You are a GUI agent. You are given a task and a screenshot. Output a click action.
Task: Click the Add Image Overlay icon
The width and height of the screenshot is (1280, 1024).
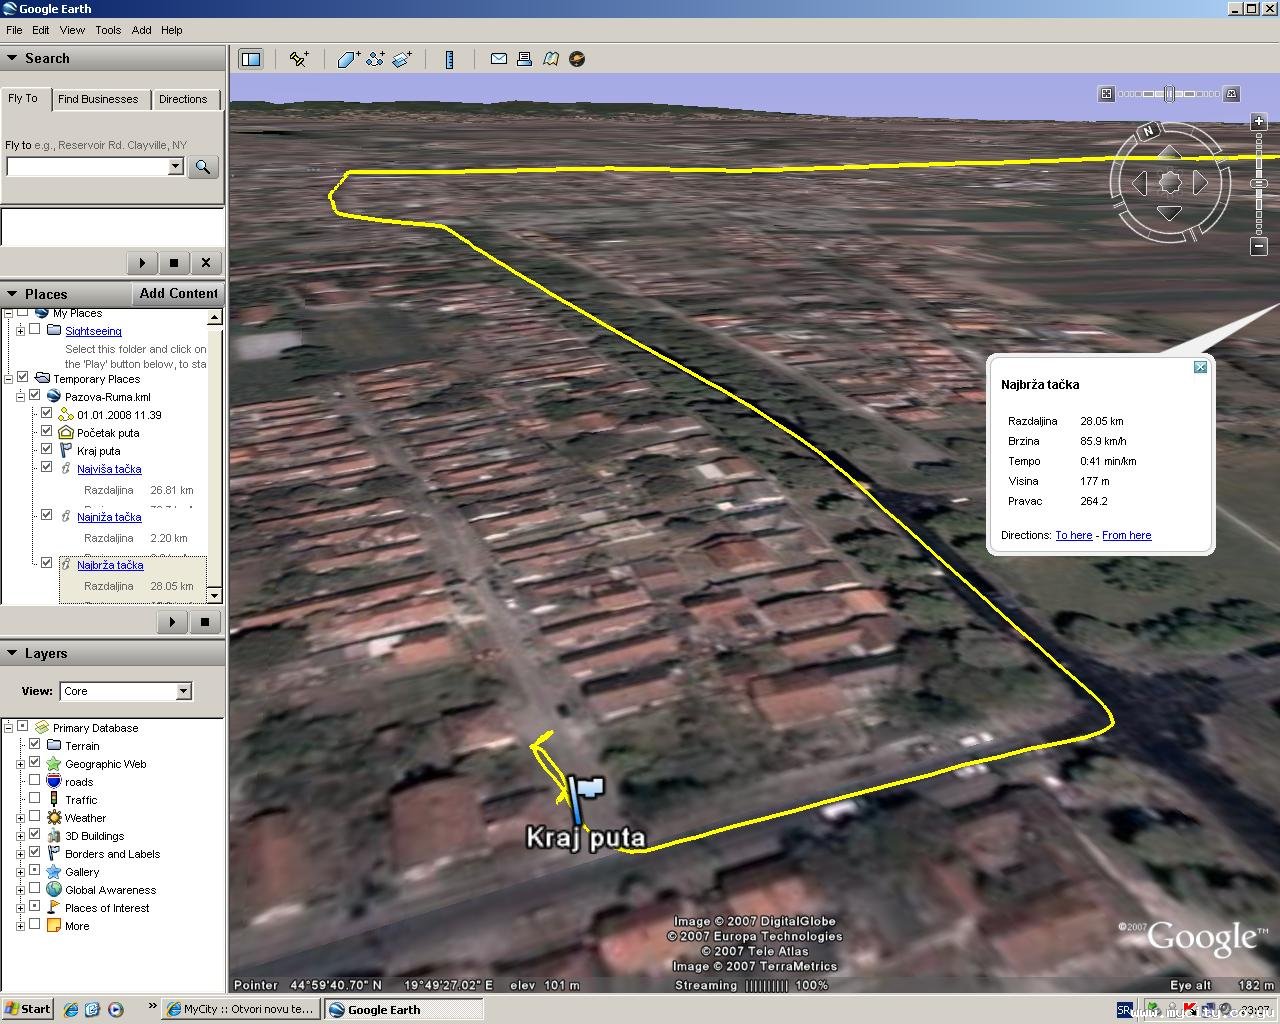click(x=402, y=59)
